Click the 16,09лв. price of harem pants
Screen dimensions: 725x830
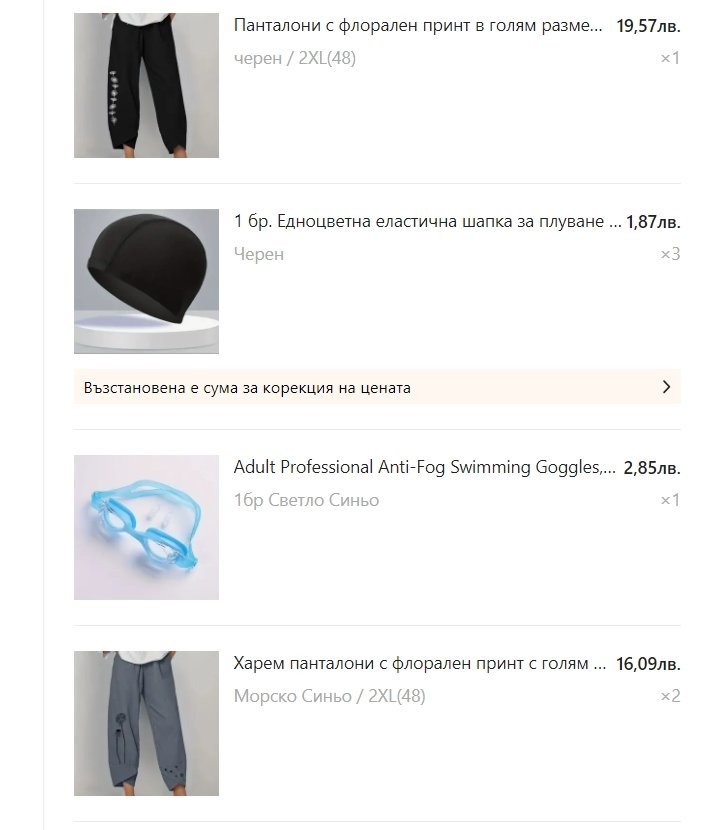(648, 664)
